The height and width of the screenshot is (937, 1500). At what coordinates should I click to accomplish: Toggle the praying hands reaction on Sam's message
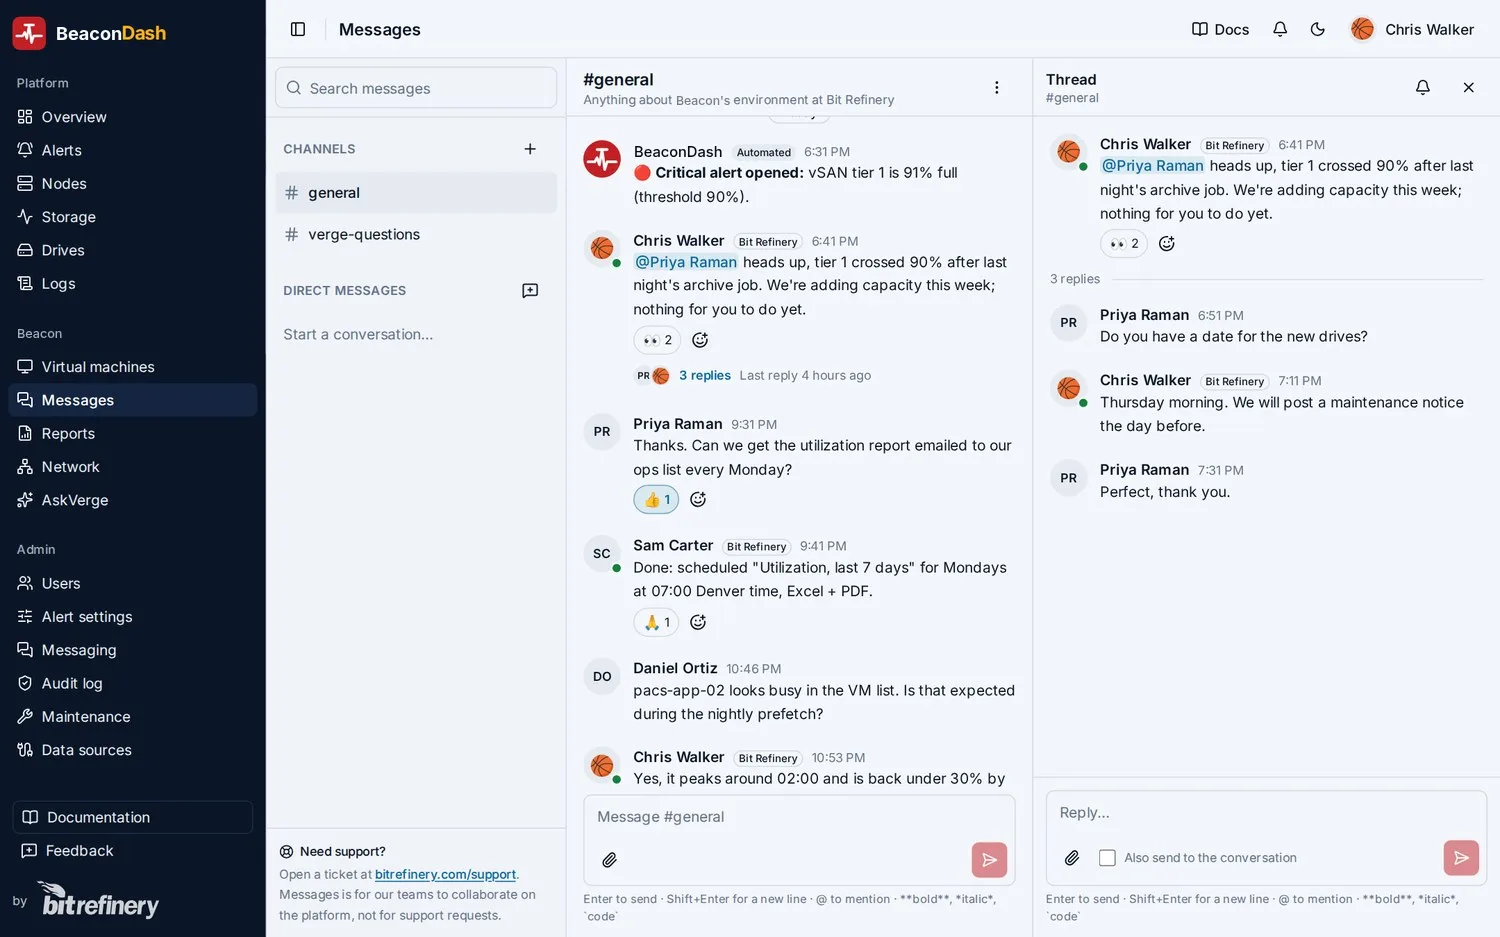(x=657, y=622)
